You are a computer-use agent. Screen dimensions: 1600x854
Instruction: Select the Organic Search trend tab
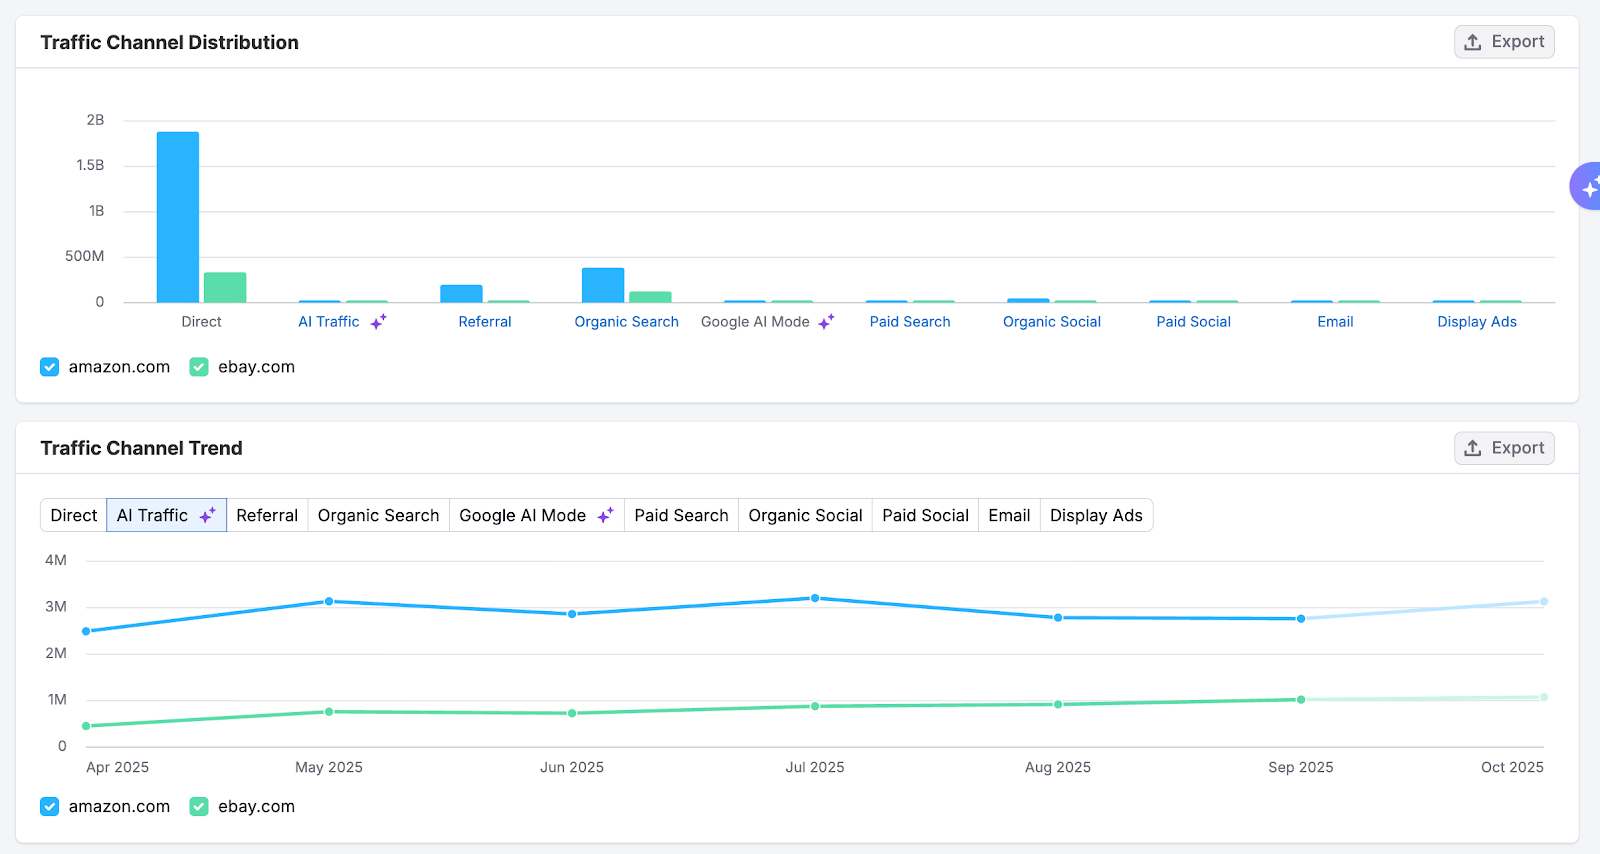coord(378,516)
